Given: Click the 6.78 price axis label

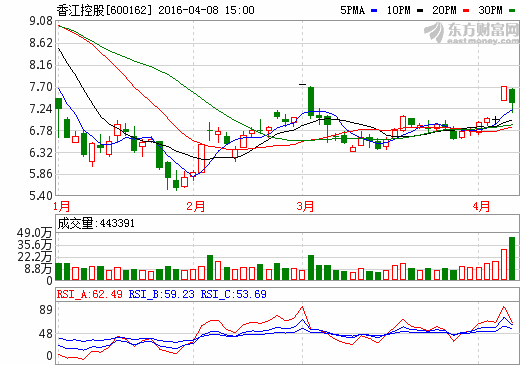Looking at the screenshot, I should [41, 131].
